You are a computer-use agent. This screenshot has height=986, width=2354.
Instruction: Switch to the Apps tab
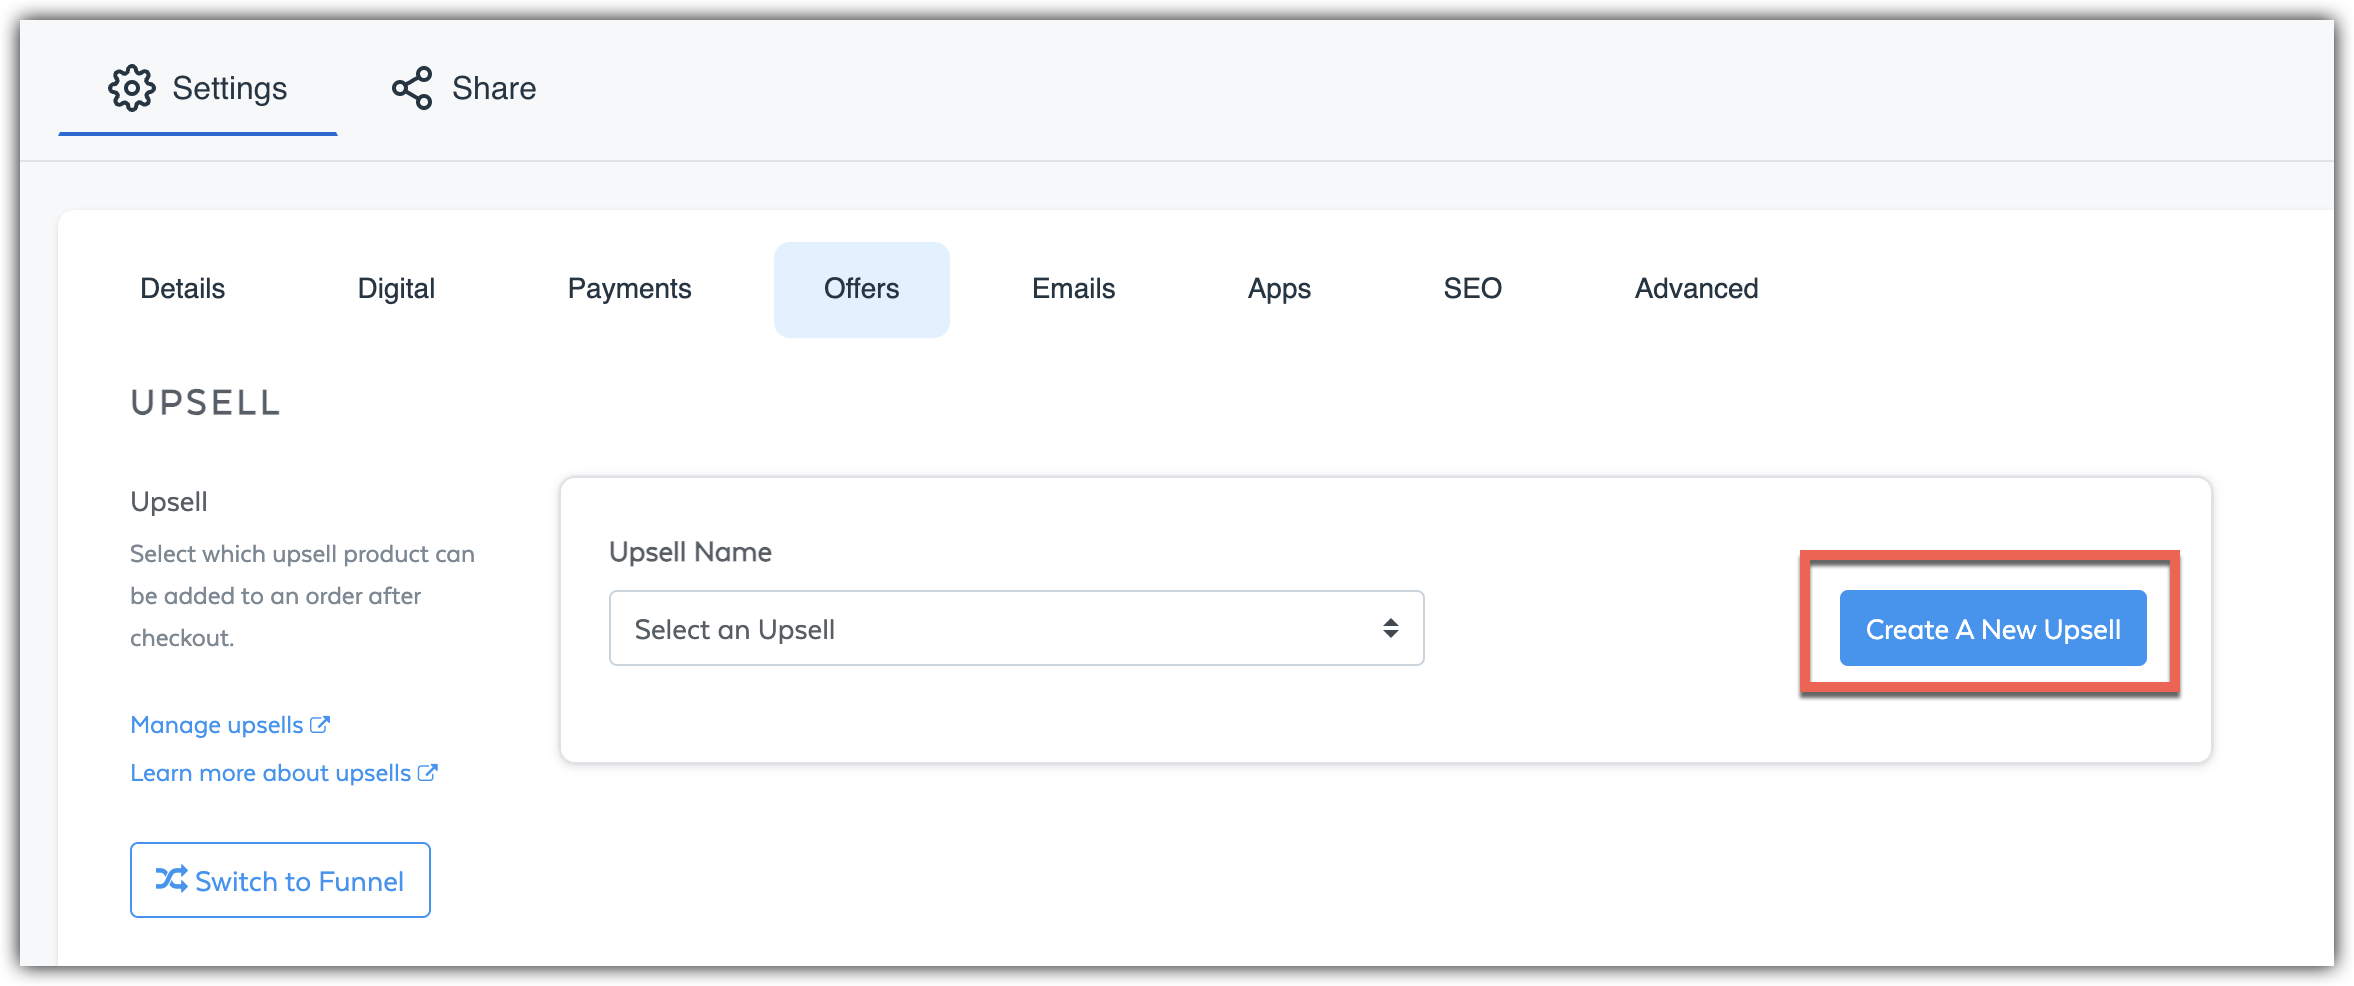pyautogui.click(x=1279, y=289)
